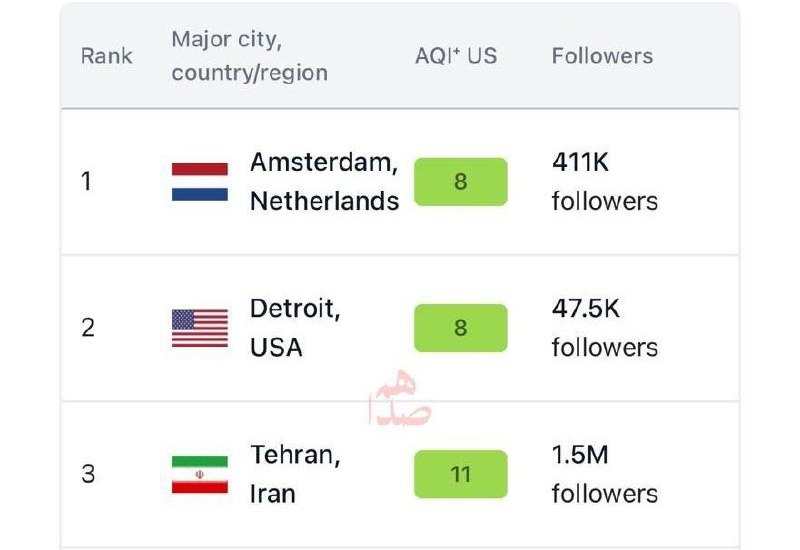Click the USA flag icon
Image resolution: width=800 pixels, height=550 pixels.
[x=199, y=328]
